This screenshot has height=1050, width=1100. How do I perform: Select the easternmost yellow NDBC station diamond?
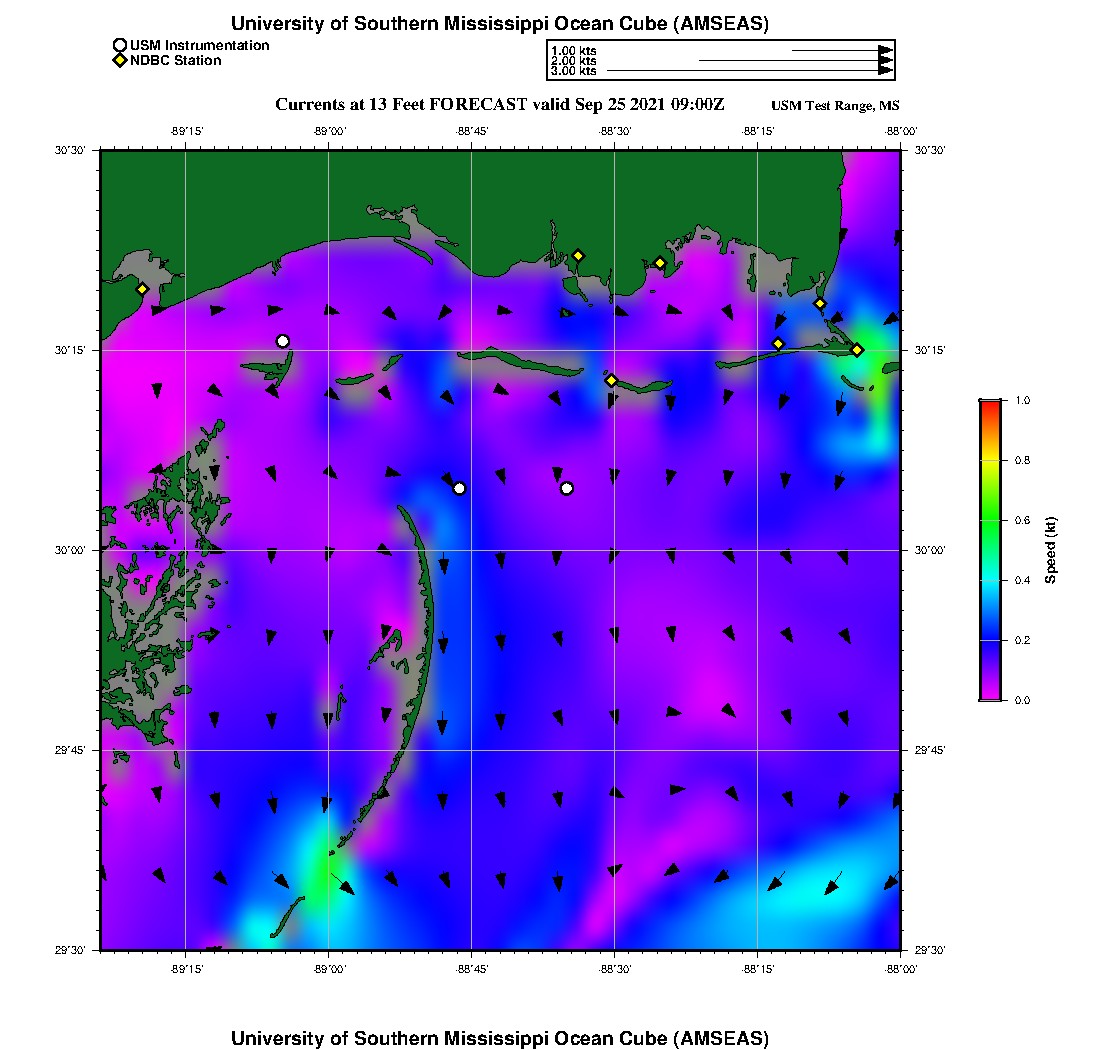(x=857, y=350)
